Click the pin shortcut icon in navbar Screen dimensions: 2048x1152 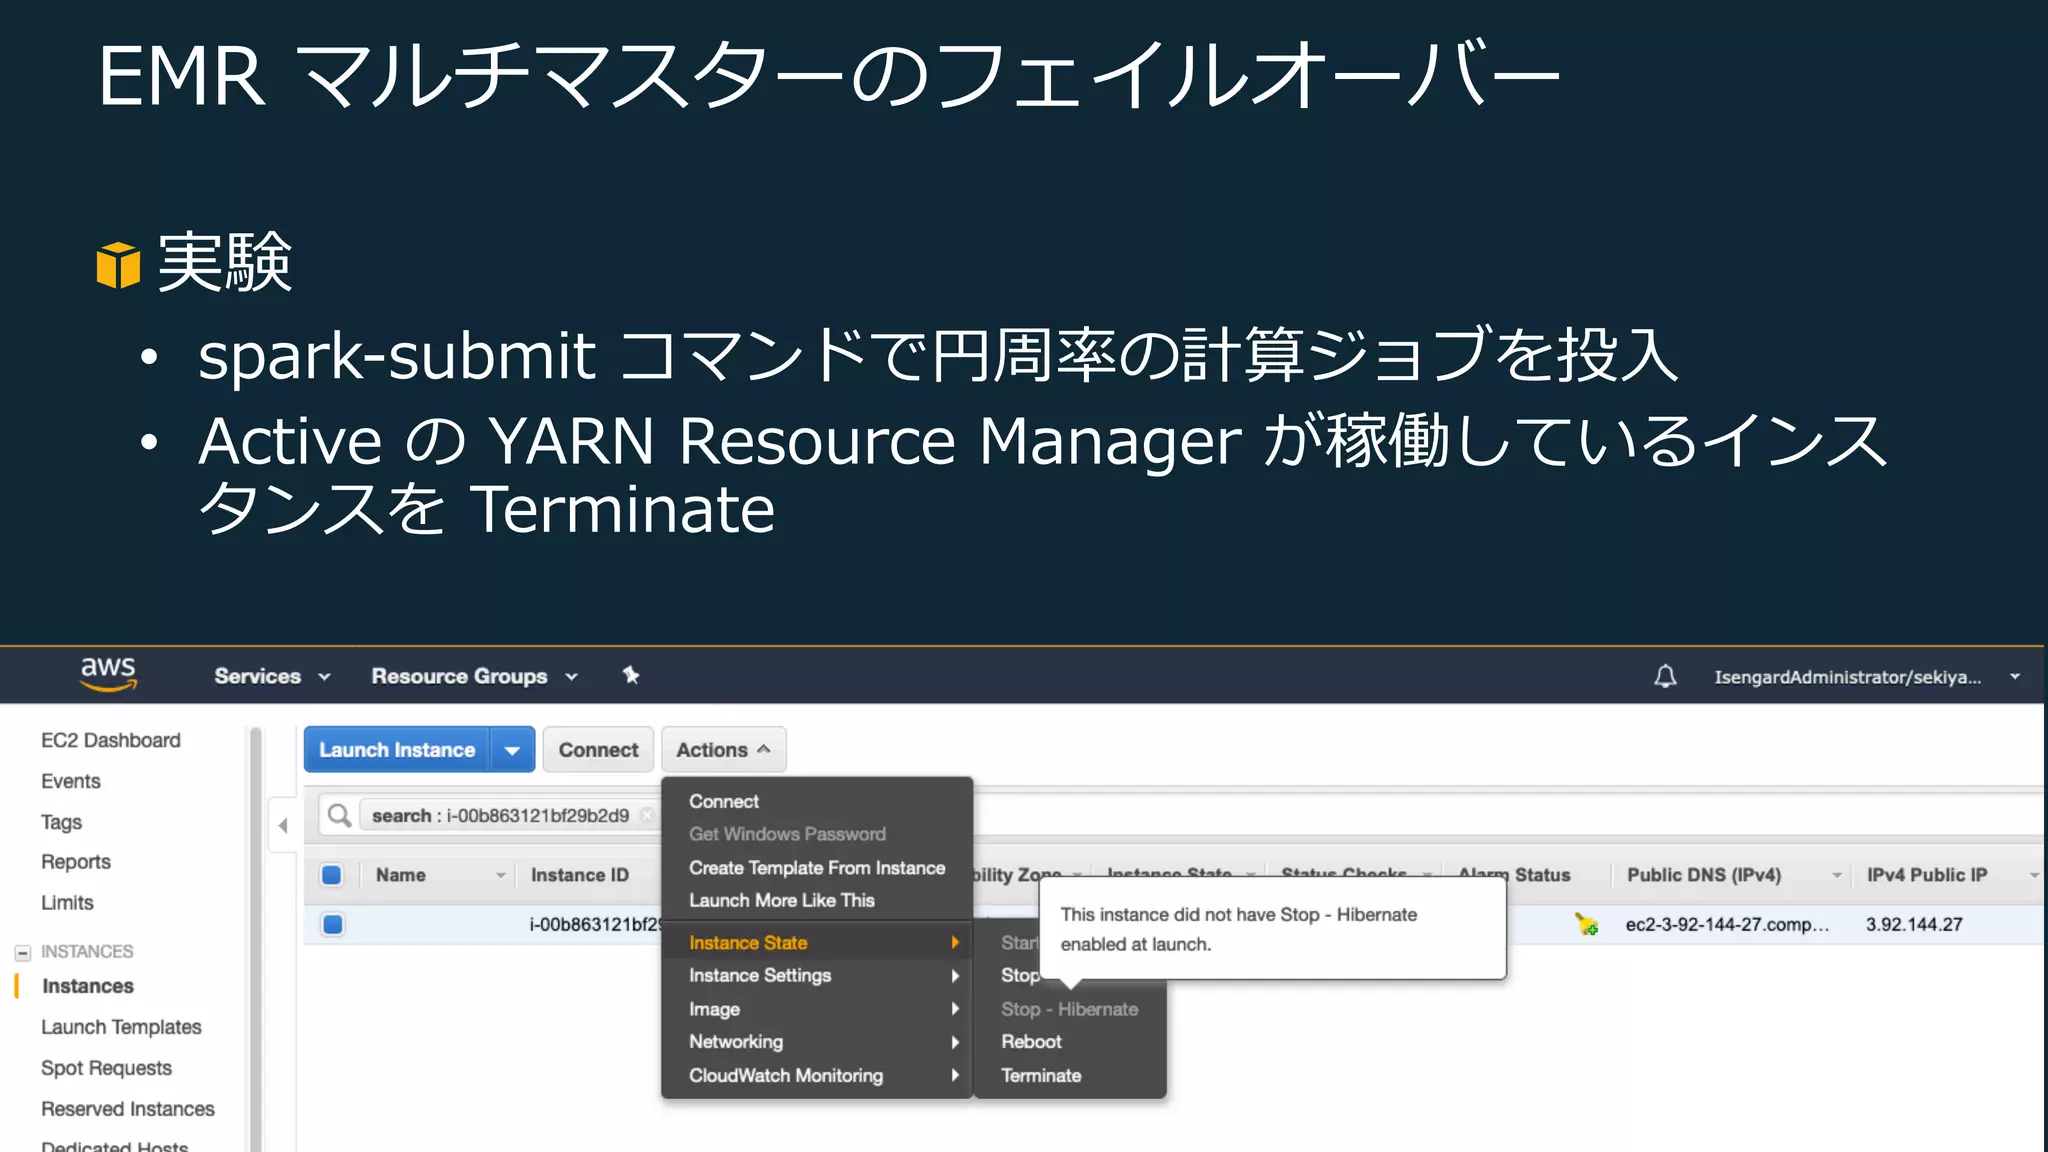click(x=631, y=675)
